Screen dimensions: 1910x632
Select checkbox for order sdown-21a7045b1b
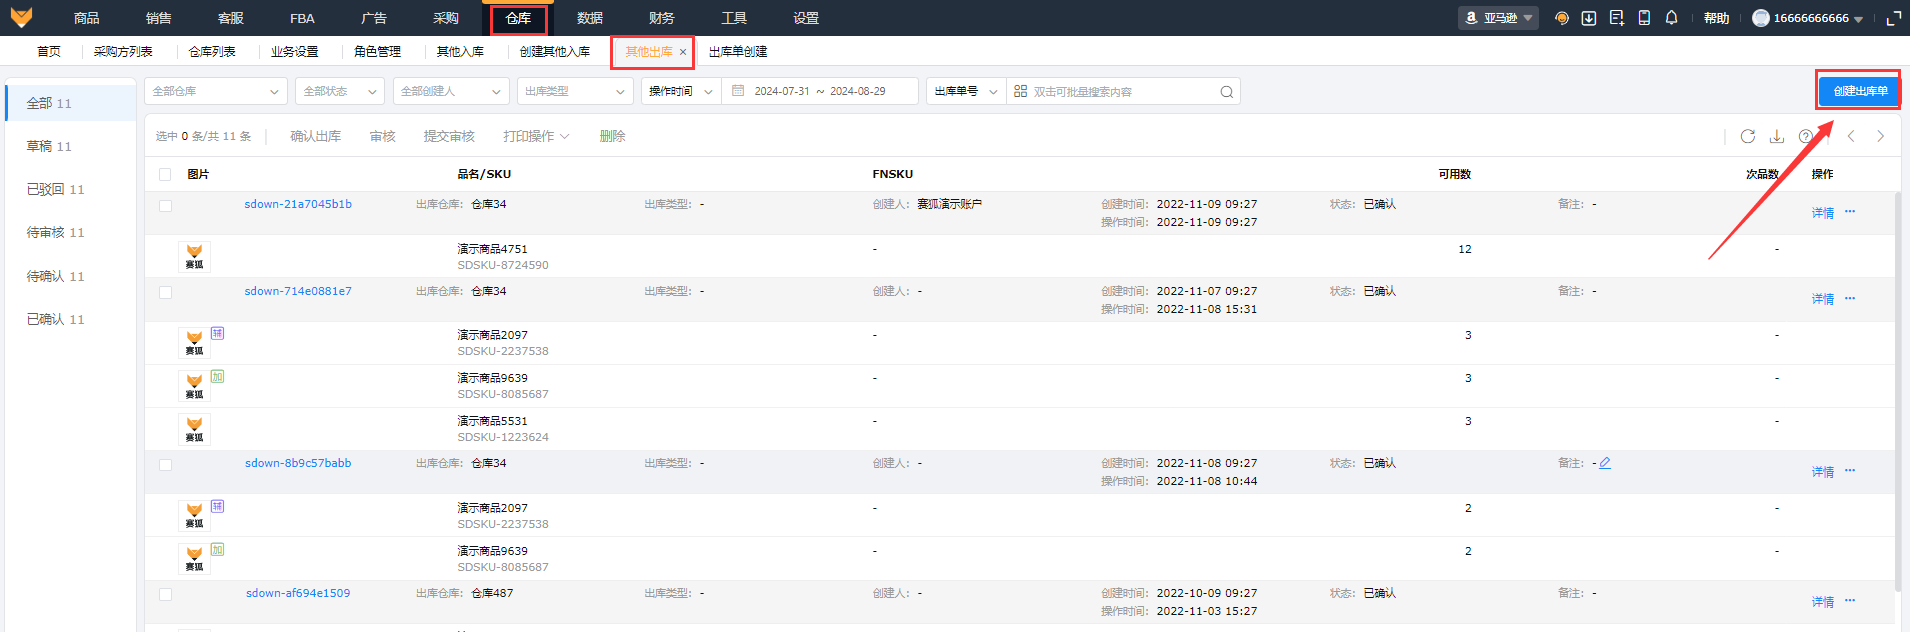165,206
